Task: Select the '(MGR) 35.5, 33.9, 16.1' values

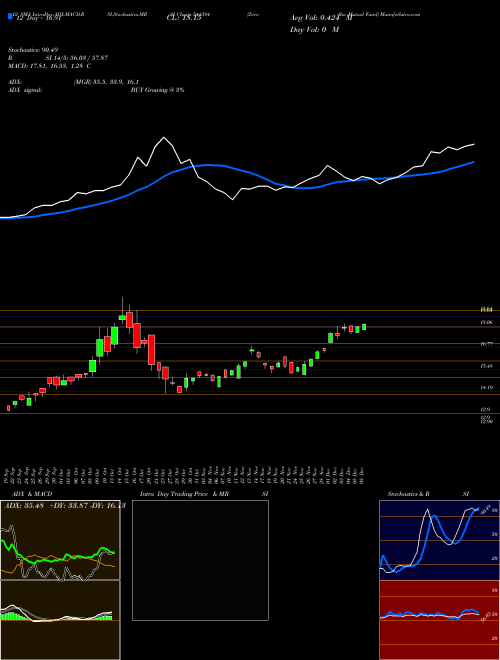Action: tap(106, 82)
